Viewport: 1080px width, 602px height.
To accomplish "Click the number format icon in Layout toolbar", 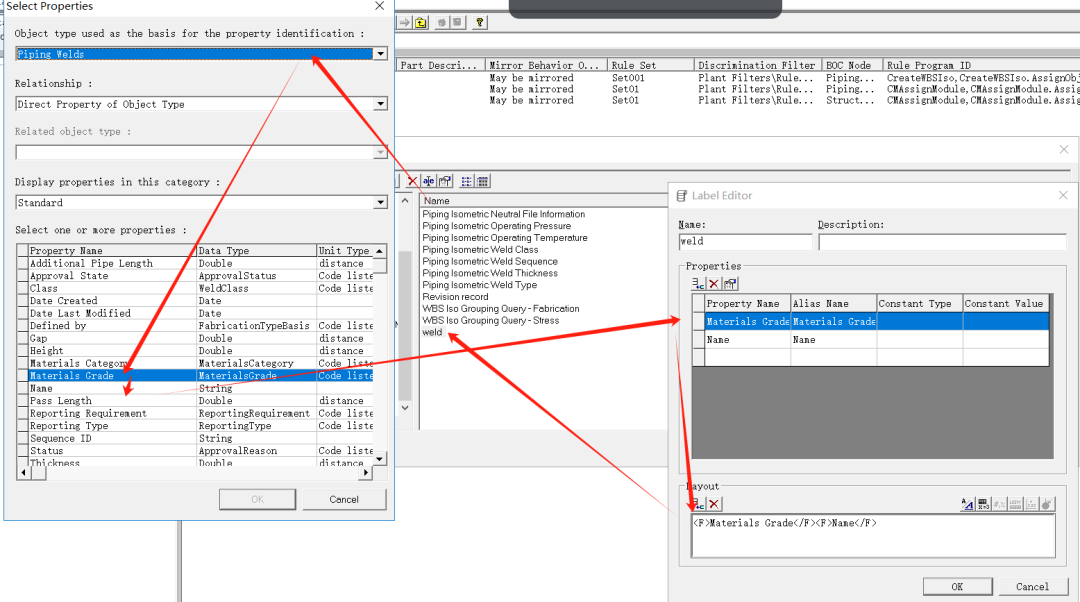I will [983, 504].
